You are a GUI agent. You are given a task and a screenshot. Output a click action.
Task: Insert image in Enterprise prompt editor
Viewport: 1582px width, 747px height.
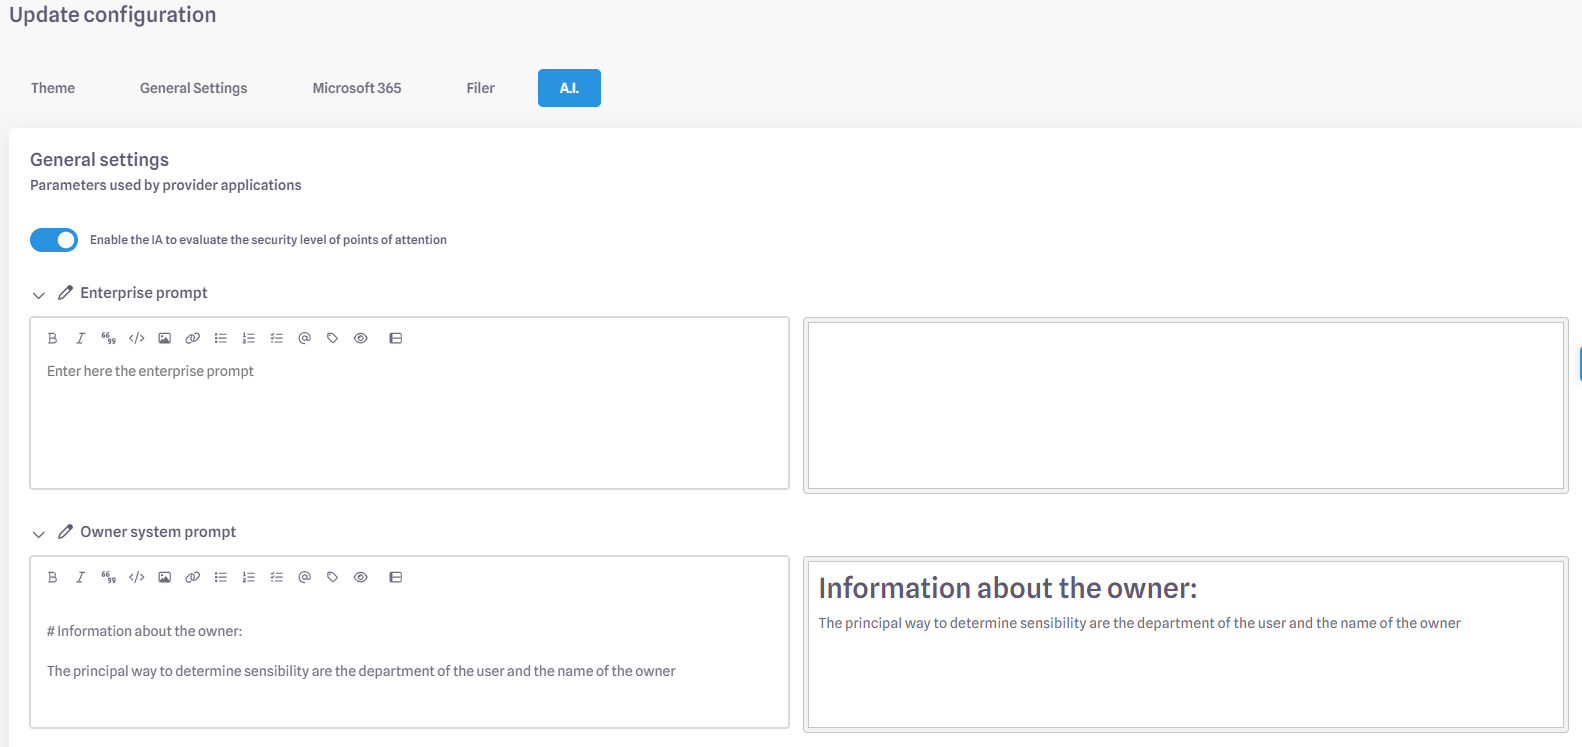coord(165,338)
